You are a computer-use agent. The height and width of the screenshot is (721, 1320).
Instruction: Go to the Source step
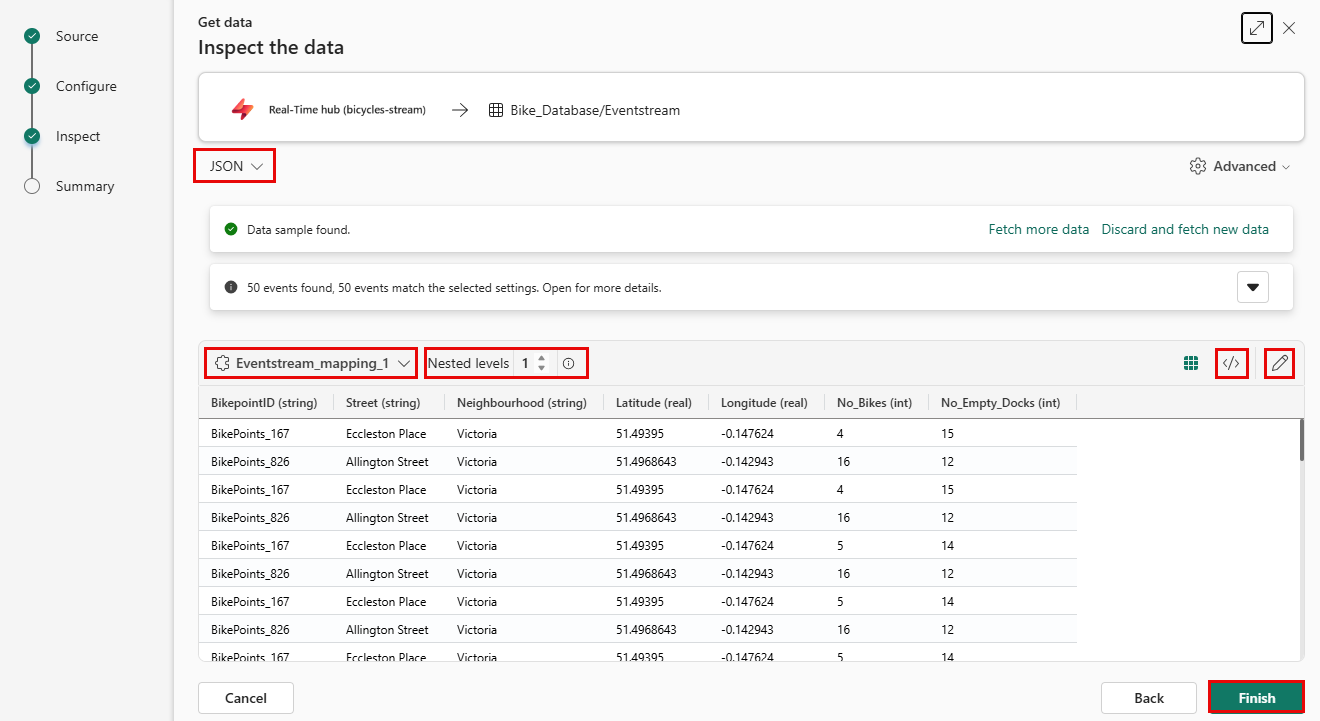[77, 37]
